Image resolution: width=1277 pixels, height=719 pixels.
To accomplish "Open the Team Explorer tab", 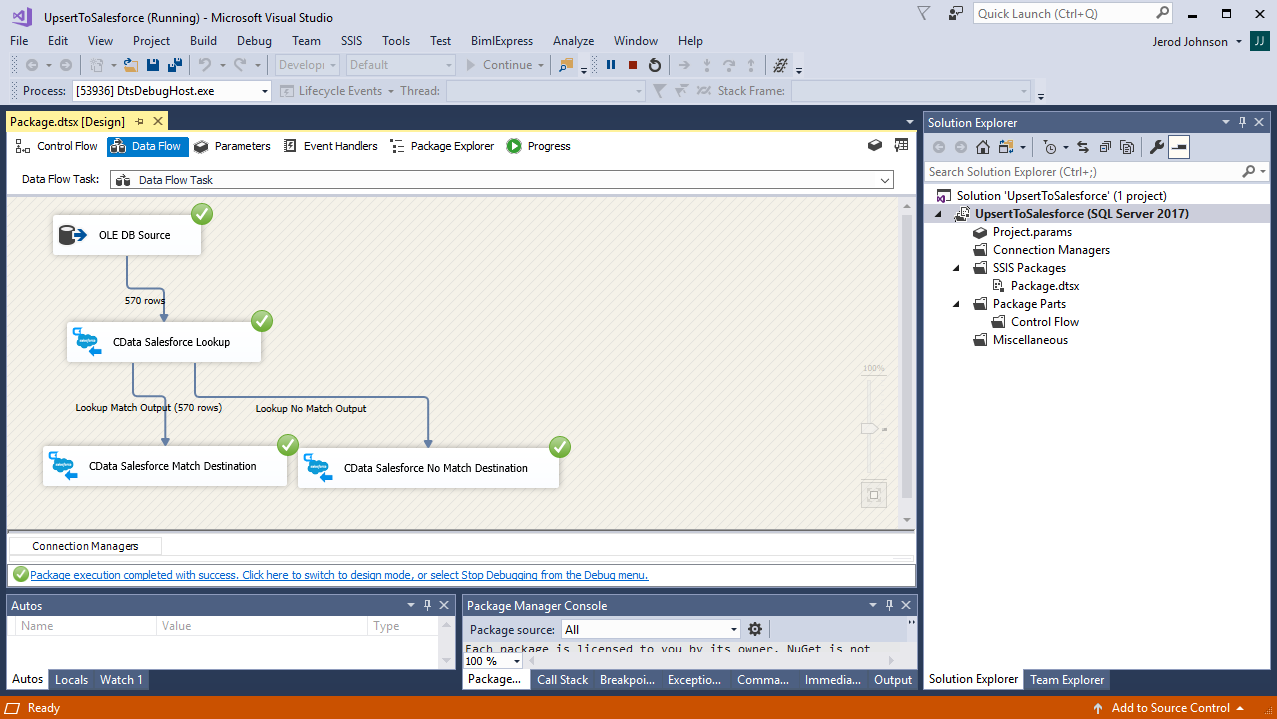I will [x=1067, y=679].
